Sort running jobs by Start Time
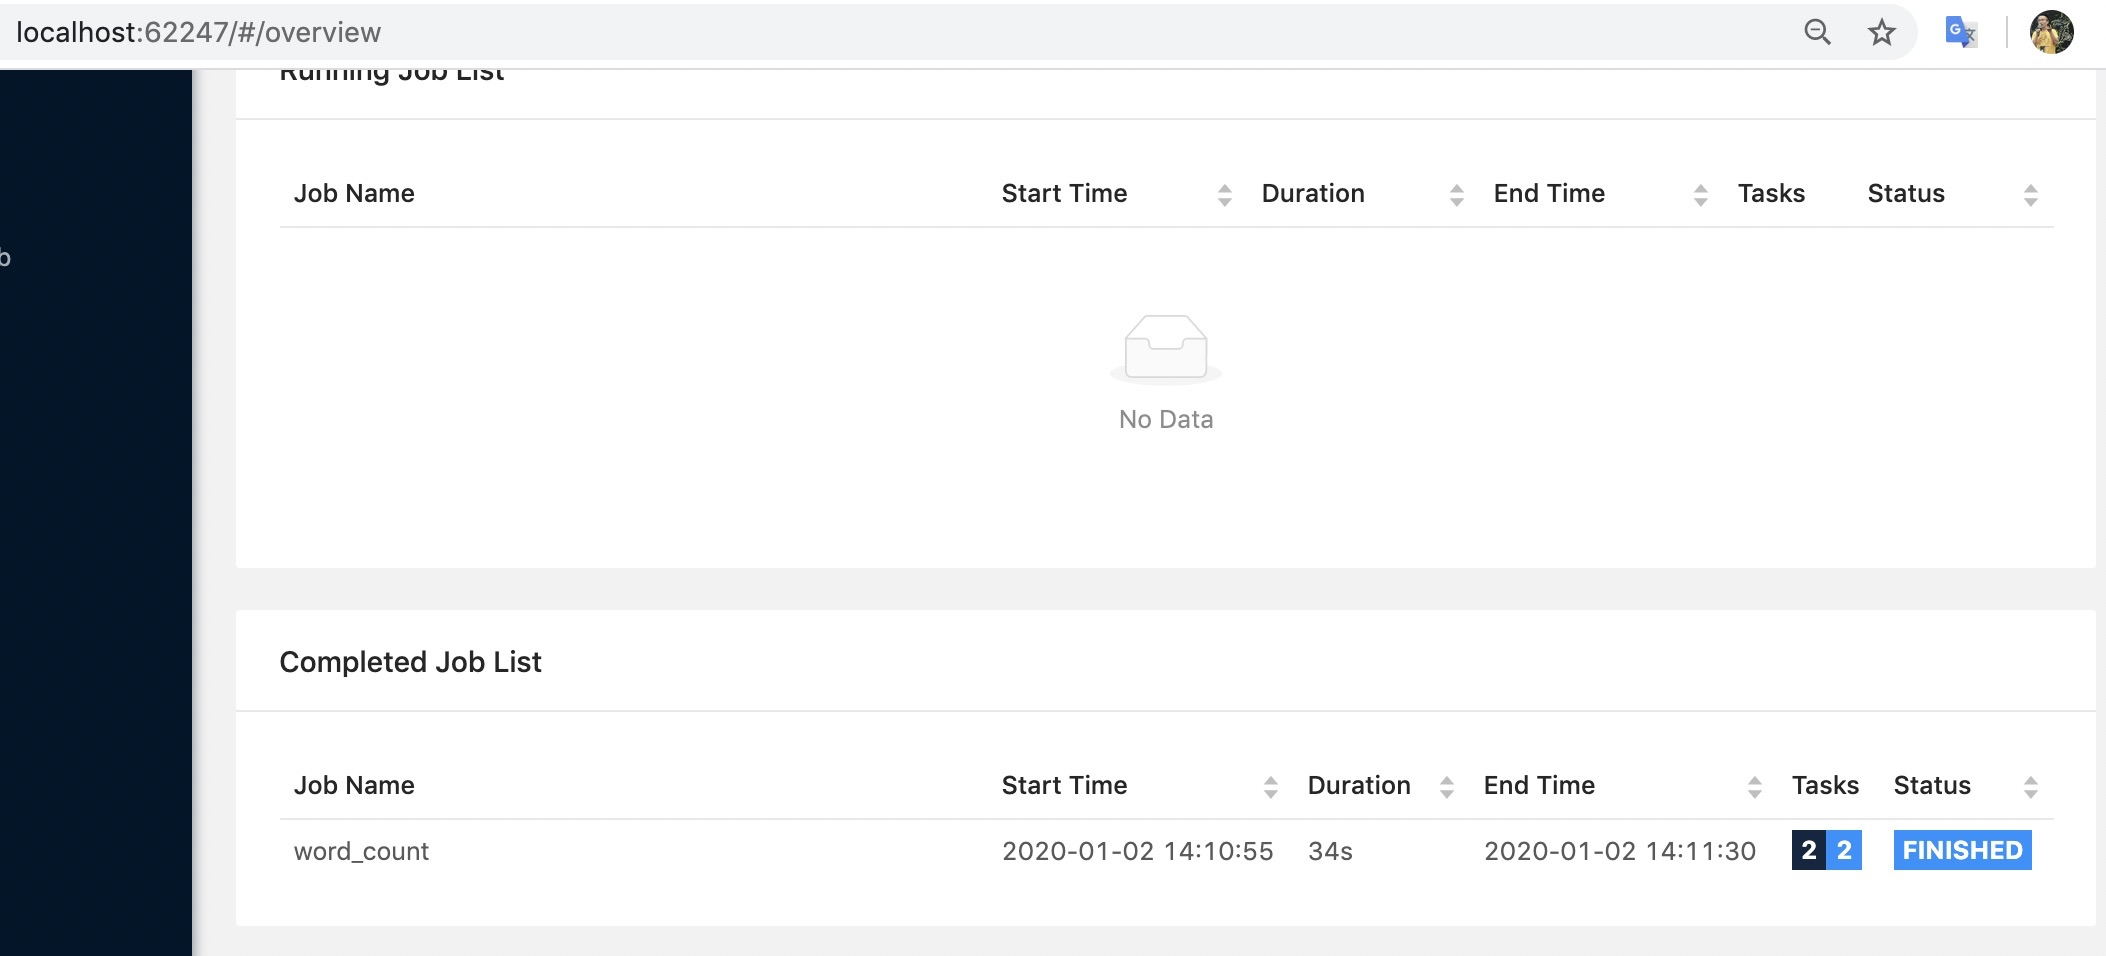 coord(1224,194)
